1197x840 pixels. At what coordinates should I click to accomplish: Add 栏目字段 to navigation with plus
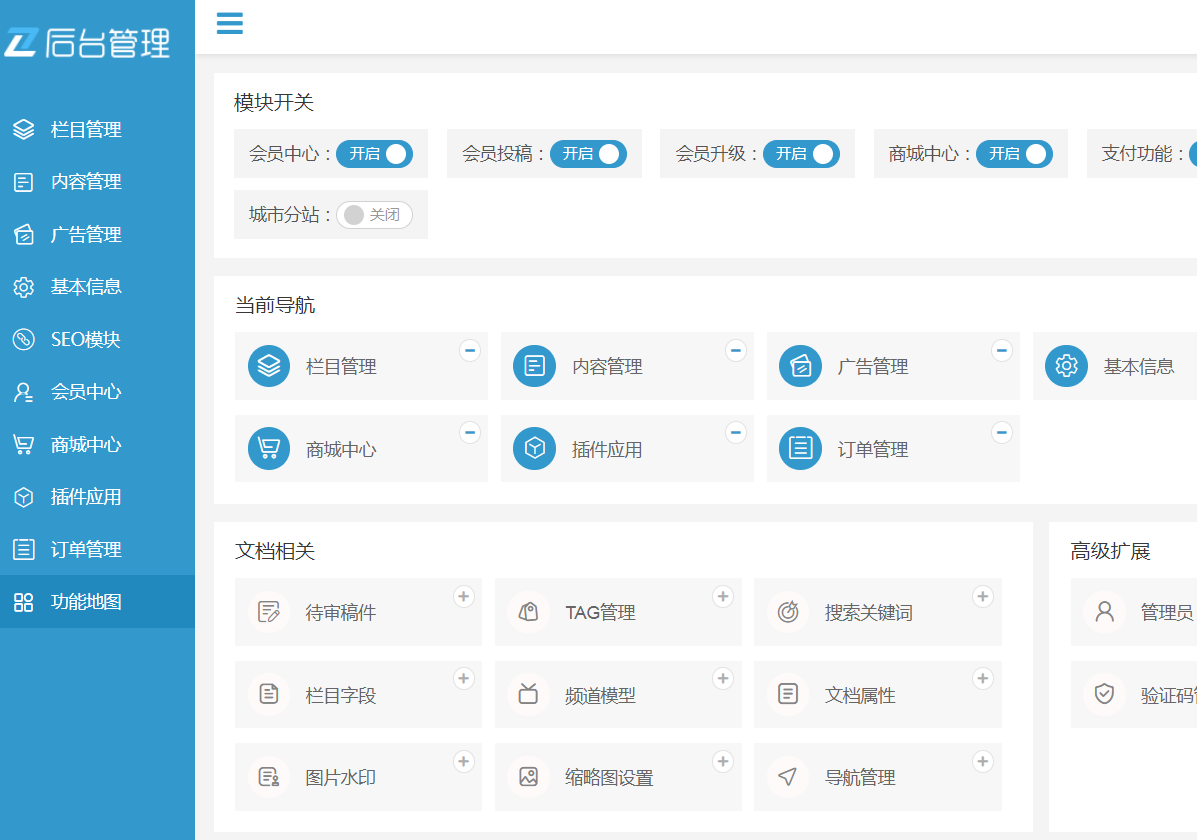click(x=463, y=679)
